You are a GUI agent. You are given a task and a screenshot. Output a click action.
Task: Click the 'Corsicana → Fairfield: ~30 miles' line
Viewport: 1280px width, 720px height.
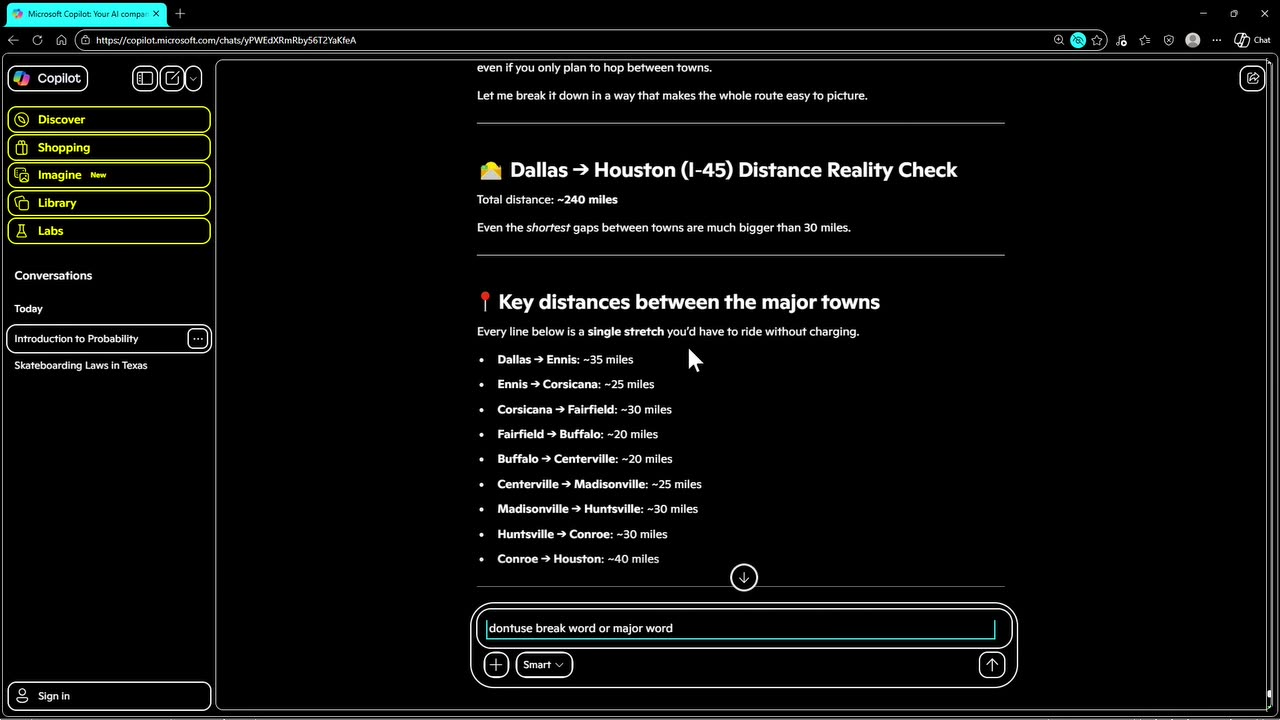point(584,410)
